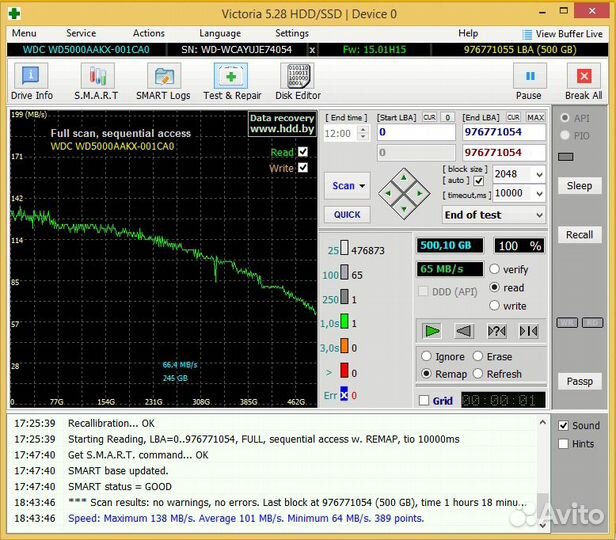Open the Service menu
Screen dimensions: 616x540
coord(81,33)
